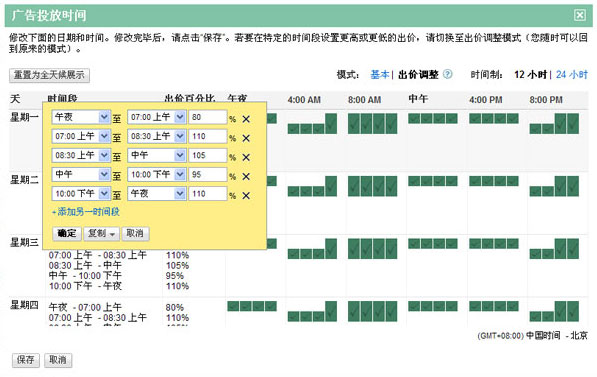This screenshot has width=597, height=377.
Task: Add another time period via 添加另一时间段
Action: (x=86, y=212)
